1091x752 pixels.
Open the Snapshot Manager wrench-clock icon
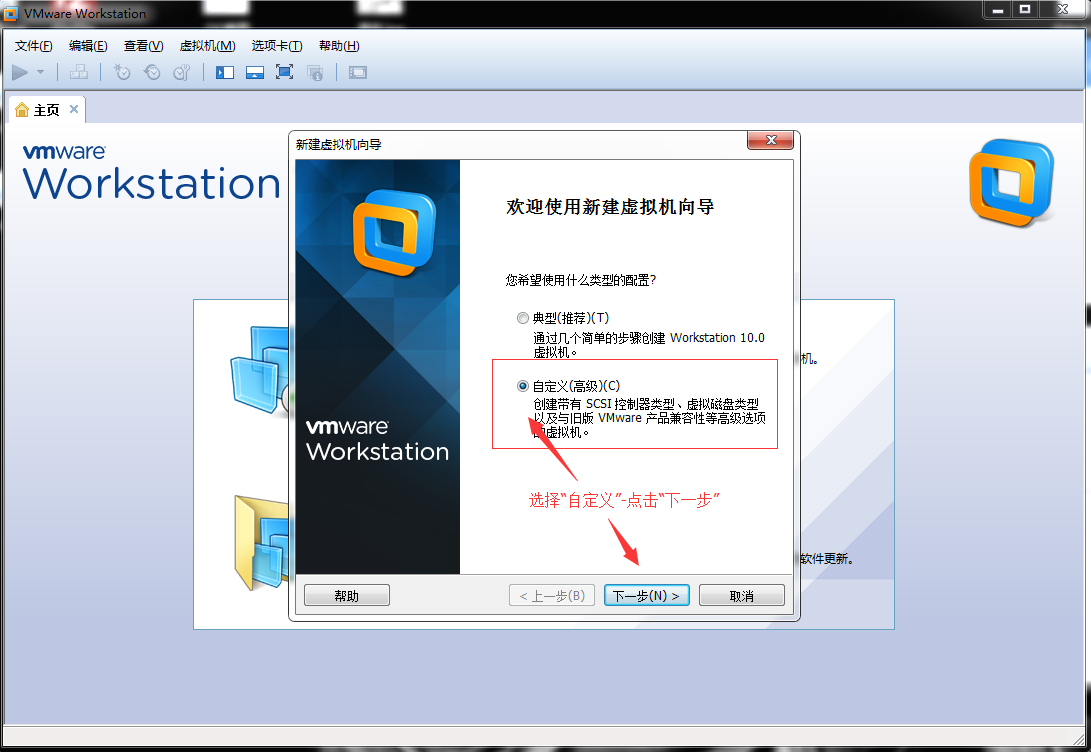[x=182, y=72]
